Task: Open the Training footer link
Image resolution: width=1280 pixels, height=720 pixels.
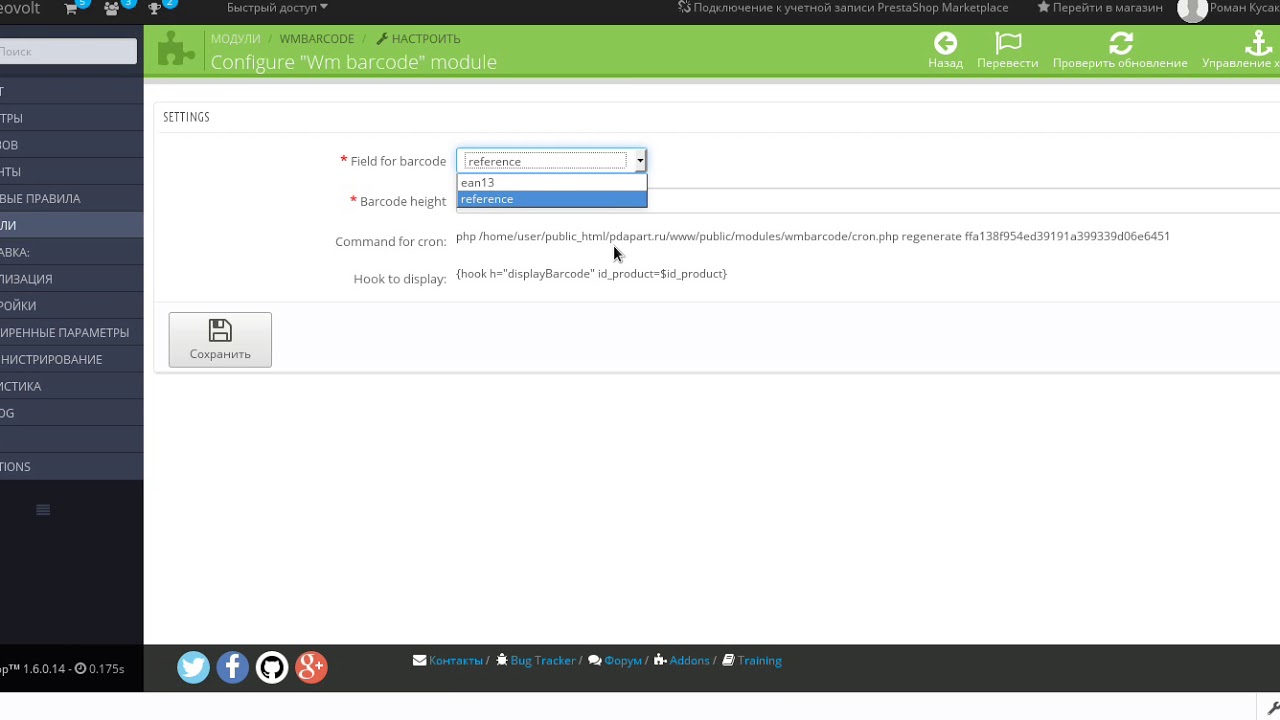Action: coord(752,661)
